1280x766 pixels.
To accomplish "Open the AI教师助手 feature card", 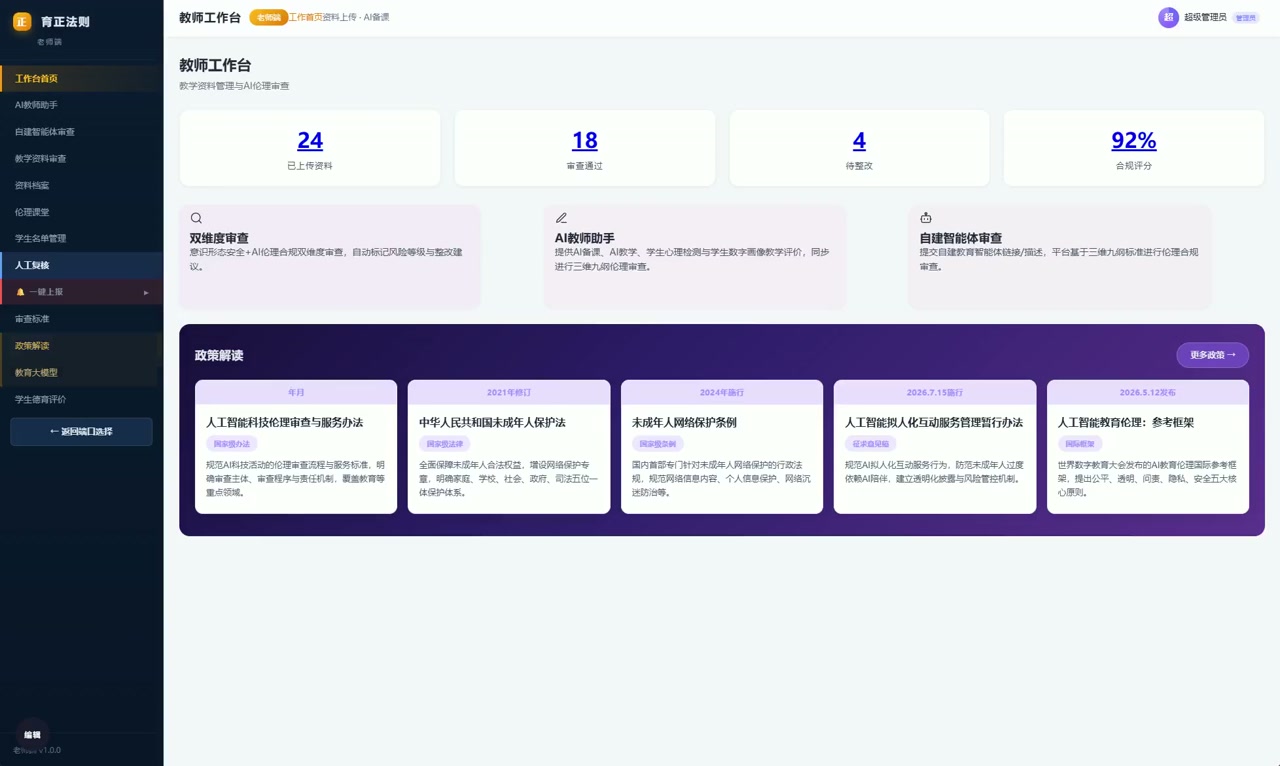I will (x=695, y=257).
